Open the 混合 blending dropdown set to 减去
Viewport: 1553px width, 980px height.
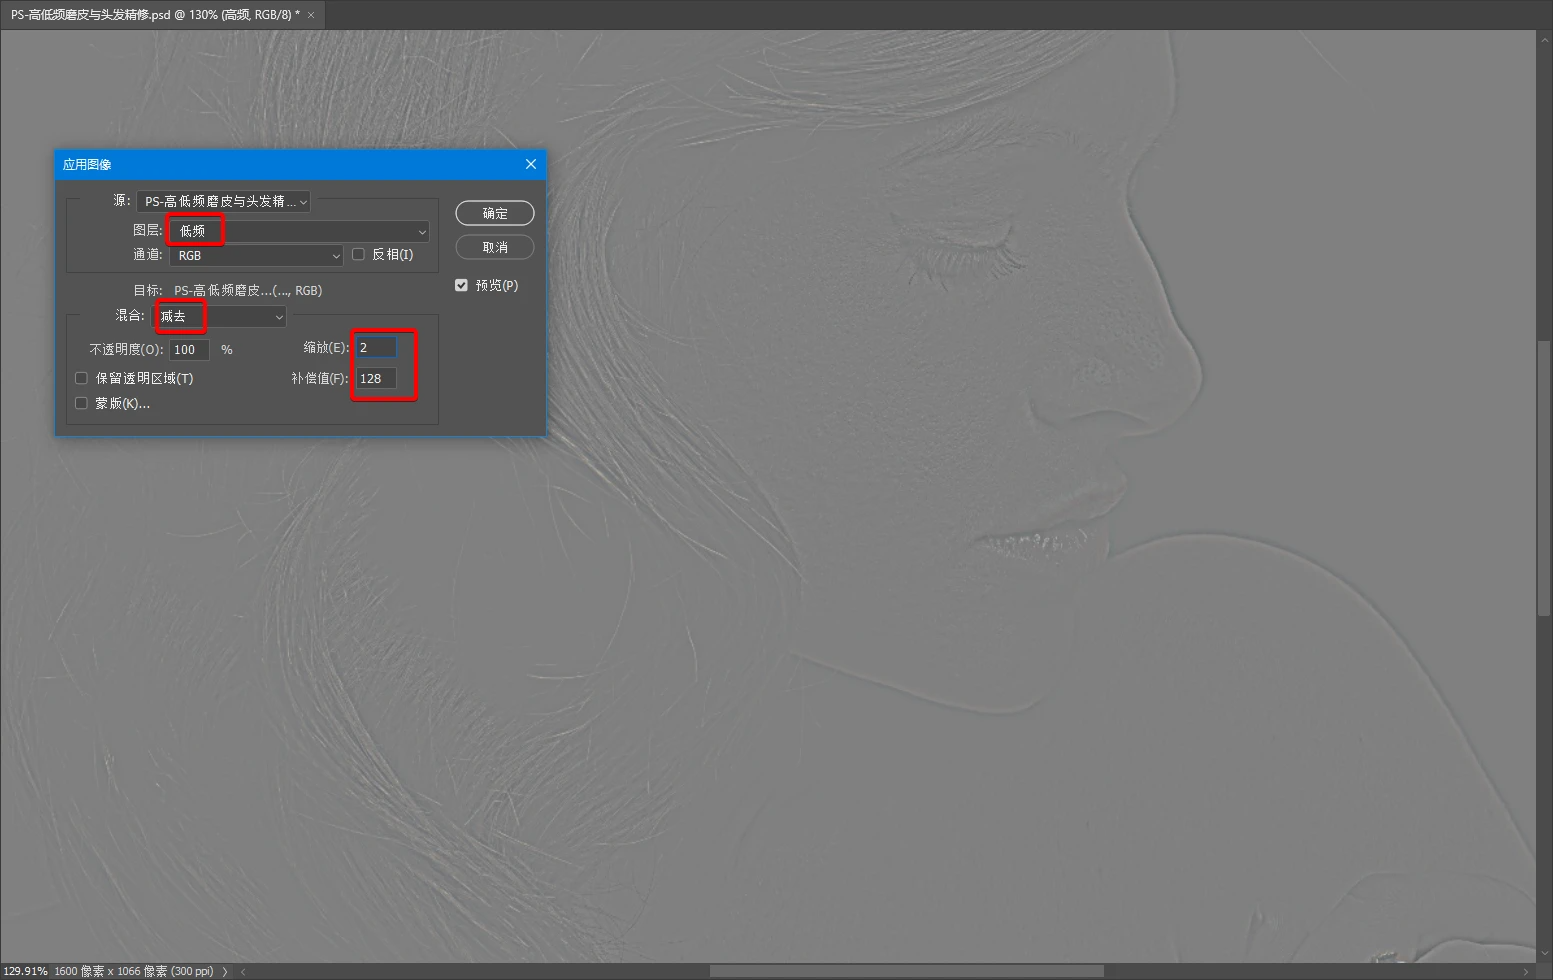(221, 317)
